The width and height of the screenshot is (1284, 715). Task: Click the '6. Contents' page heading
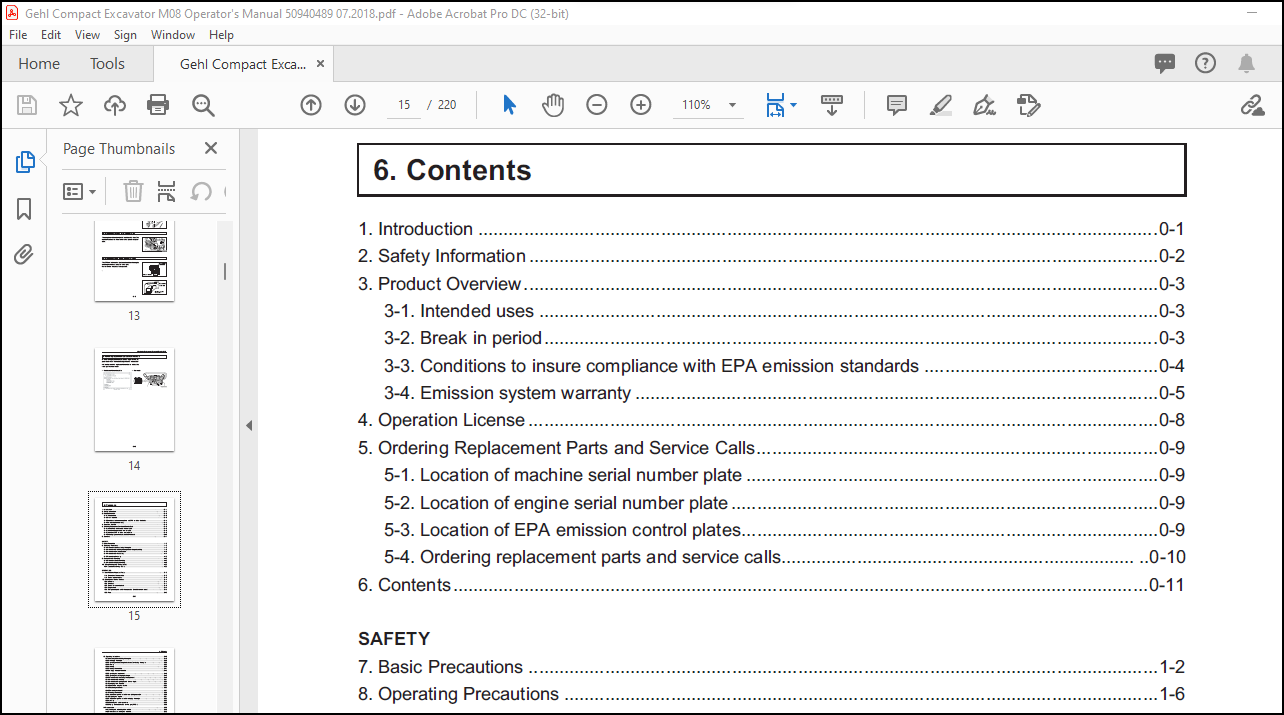click(452, 170)
